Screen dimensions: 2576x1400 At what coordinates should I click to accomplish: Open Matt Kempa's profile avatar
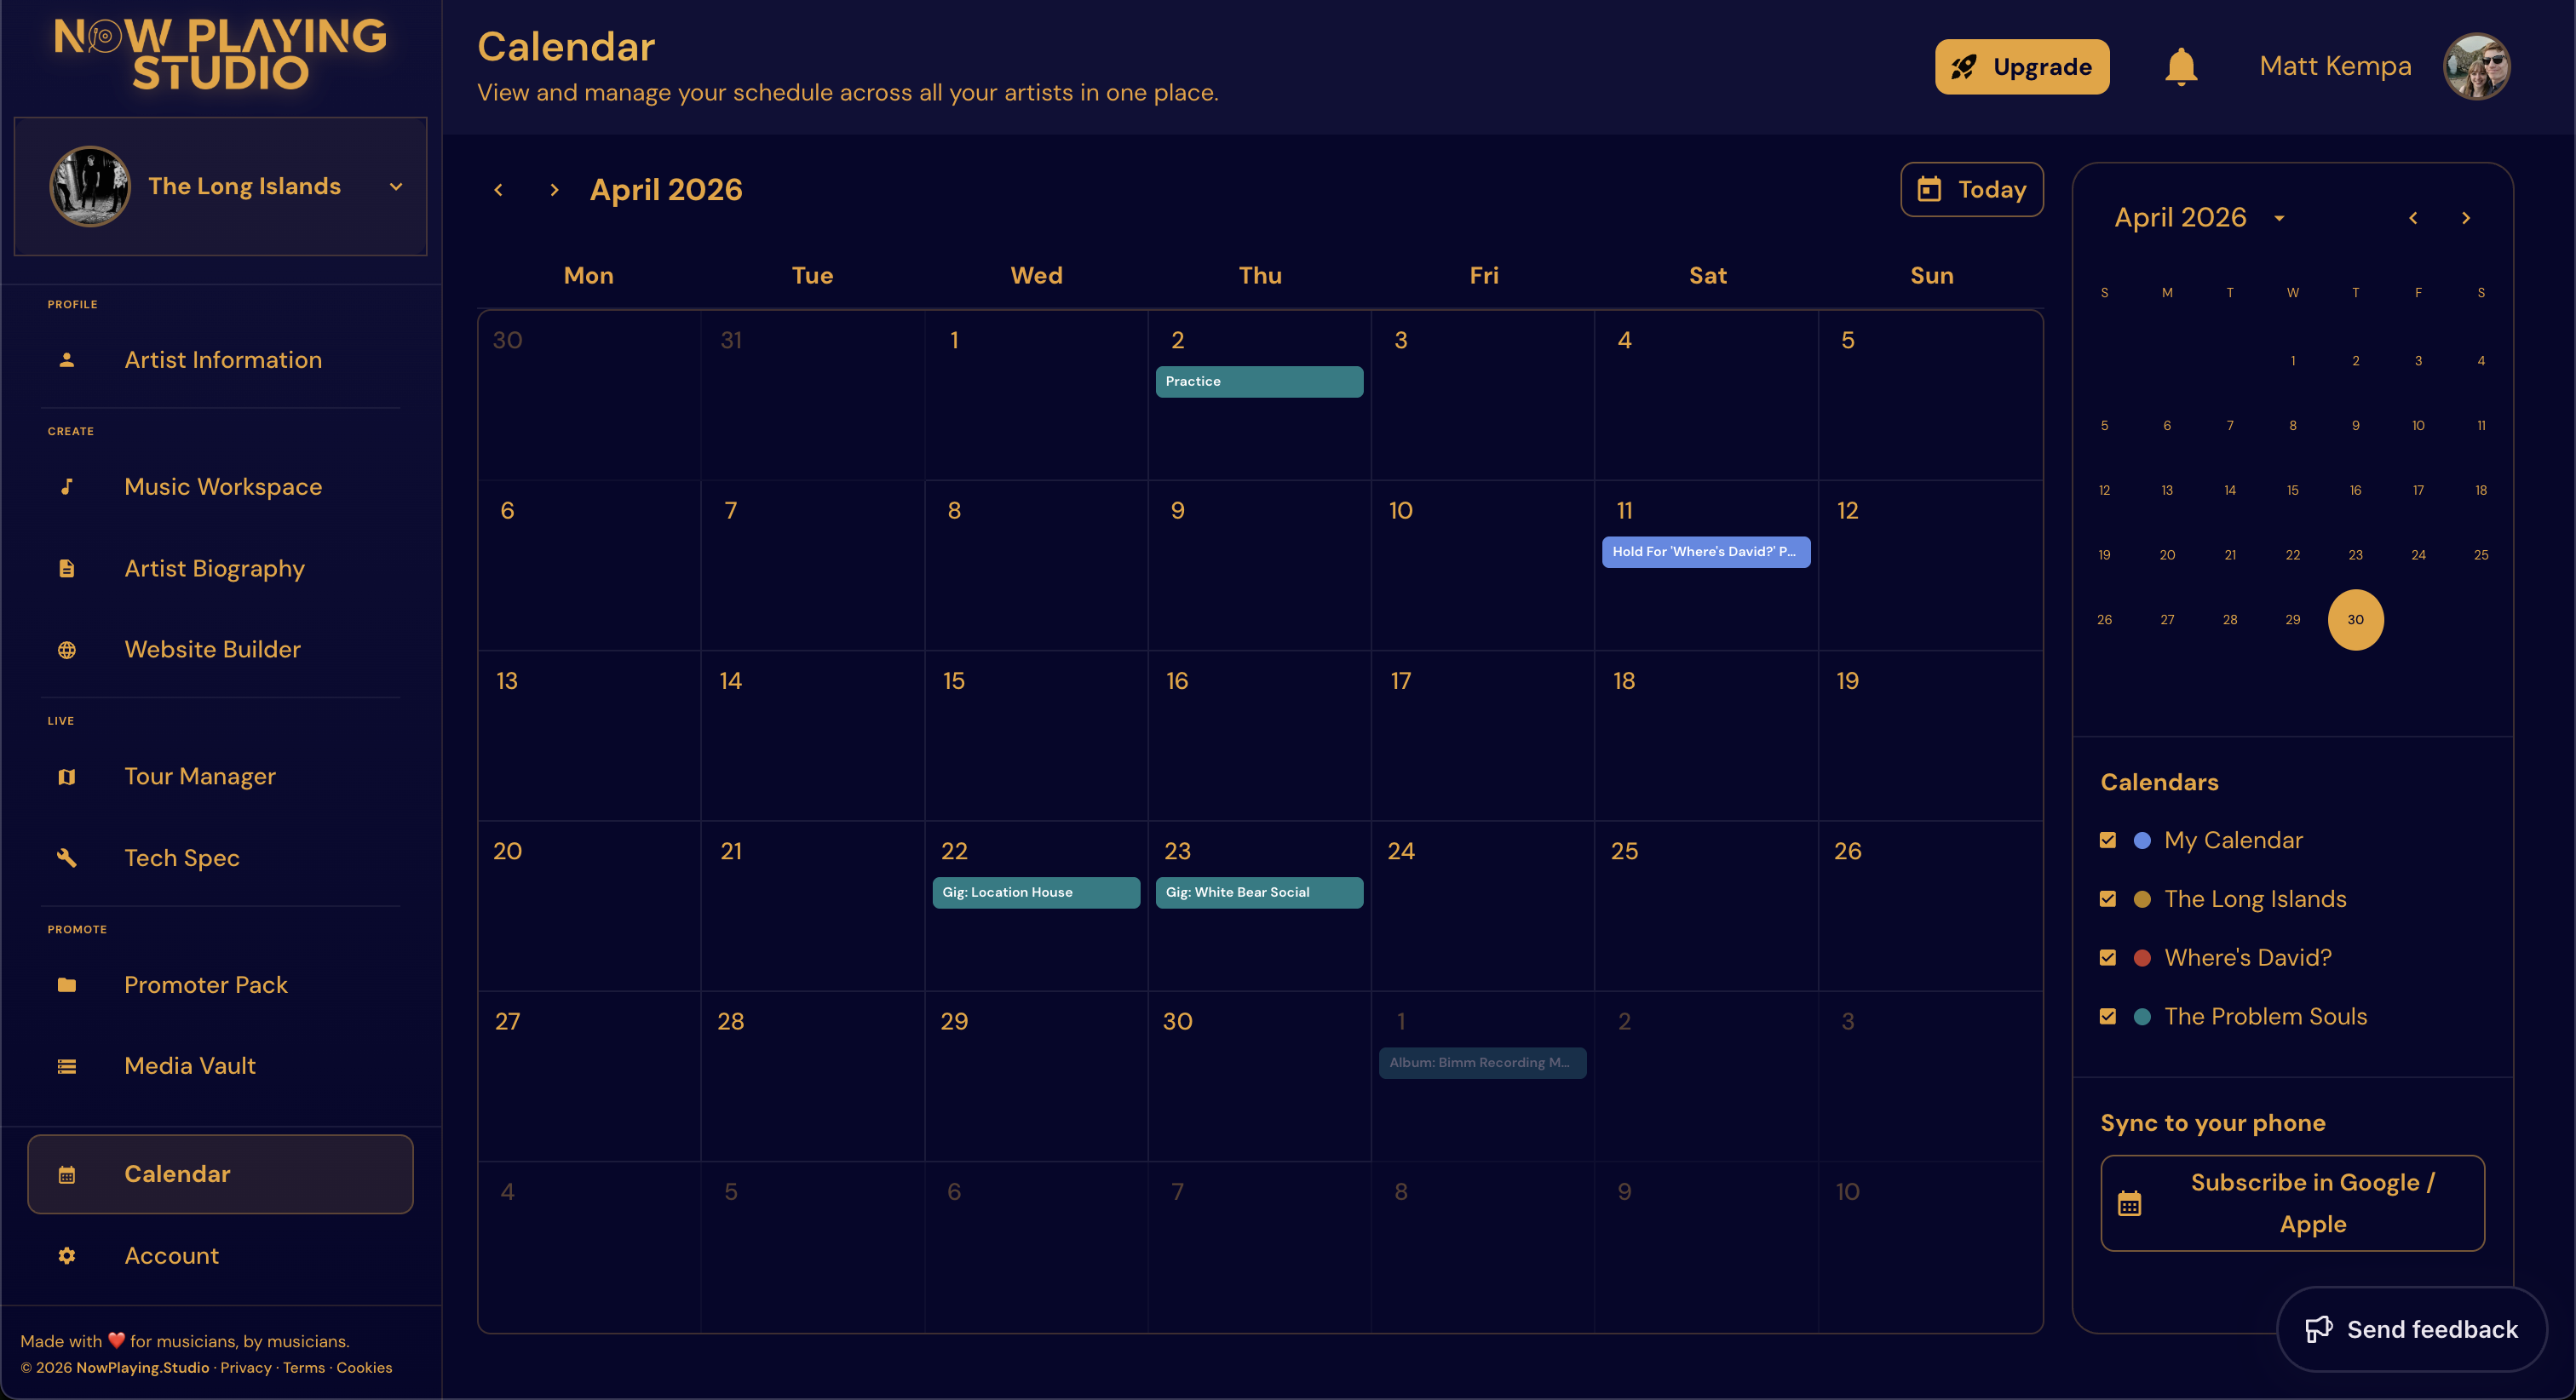click(2476, 67)
